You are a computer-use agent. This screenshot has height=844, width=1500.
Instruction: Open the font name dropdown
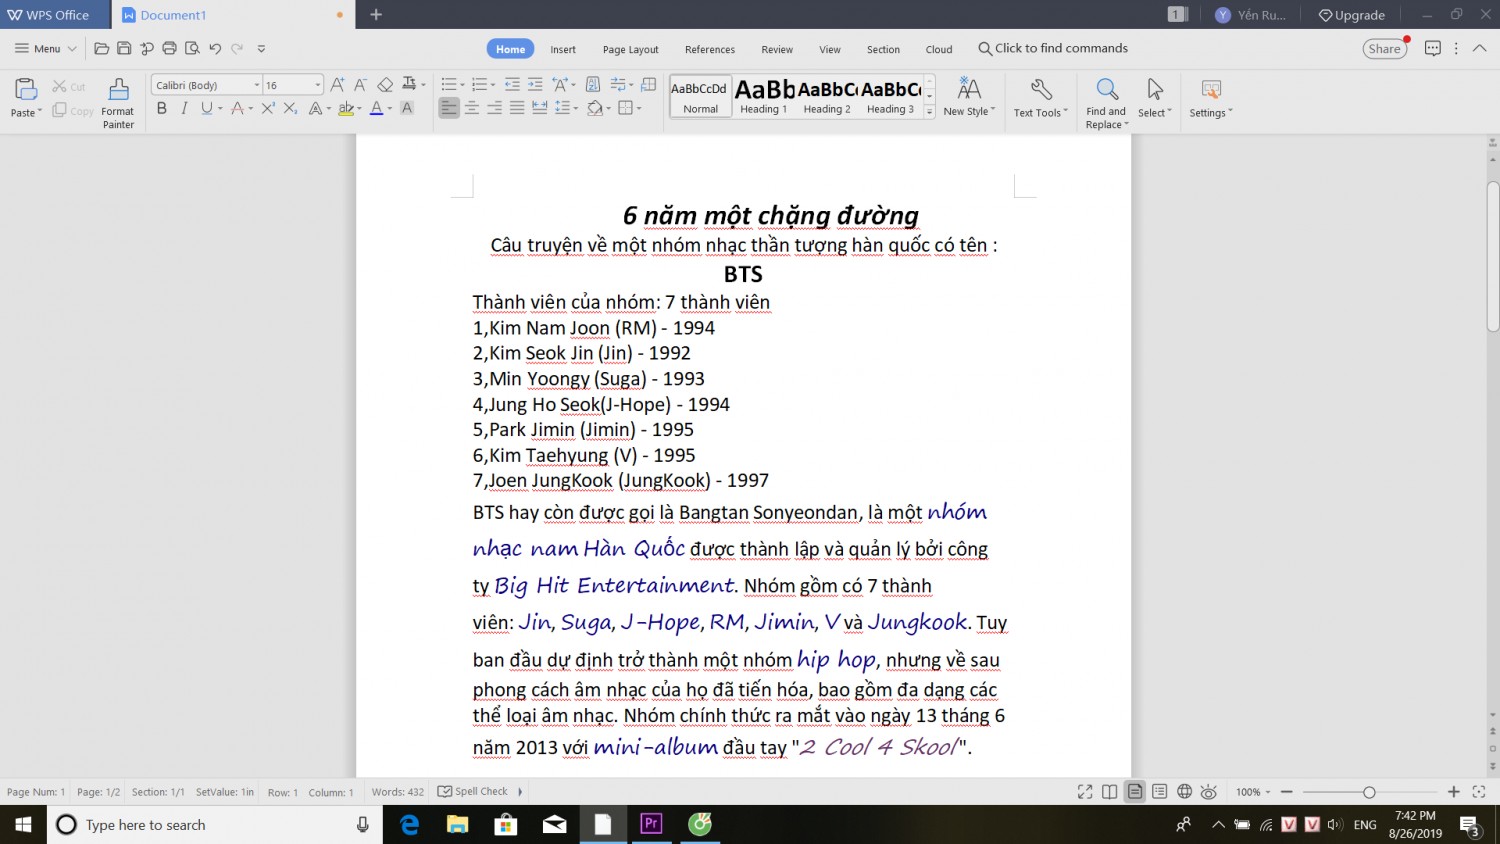pyautogui.click(x=257, y=85)
